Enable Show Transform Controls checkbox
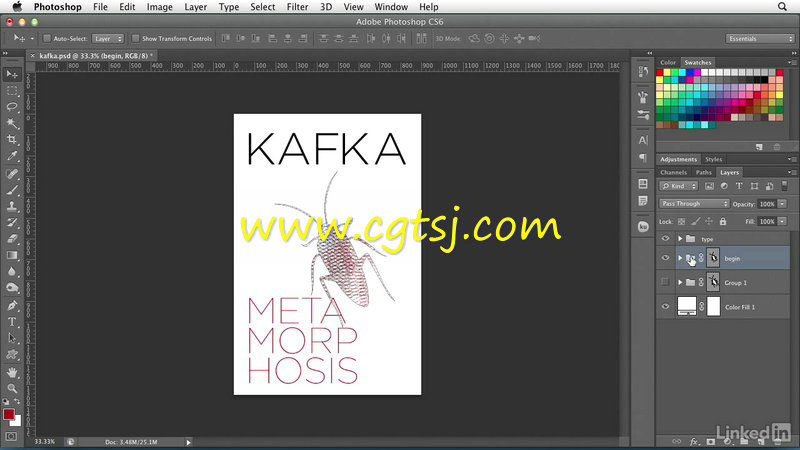 tap(135, 38)
